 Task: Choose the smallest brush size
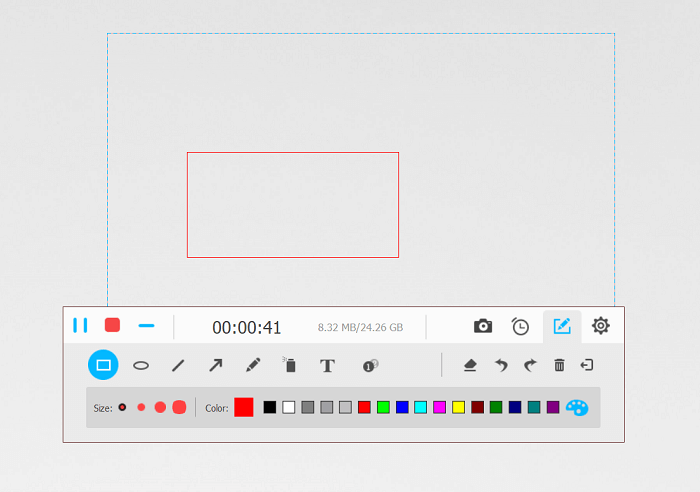point(122,407)
